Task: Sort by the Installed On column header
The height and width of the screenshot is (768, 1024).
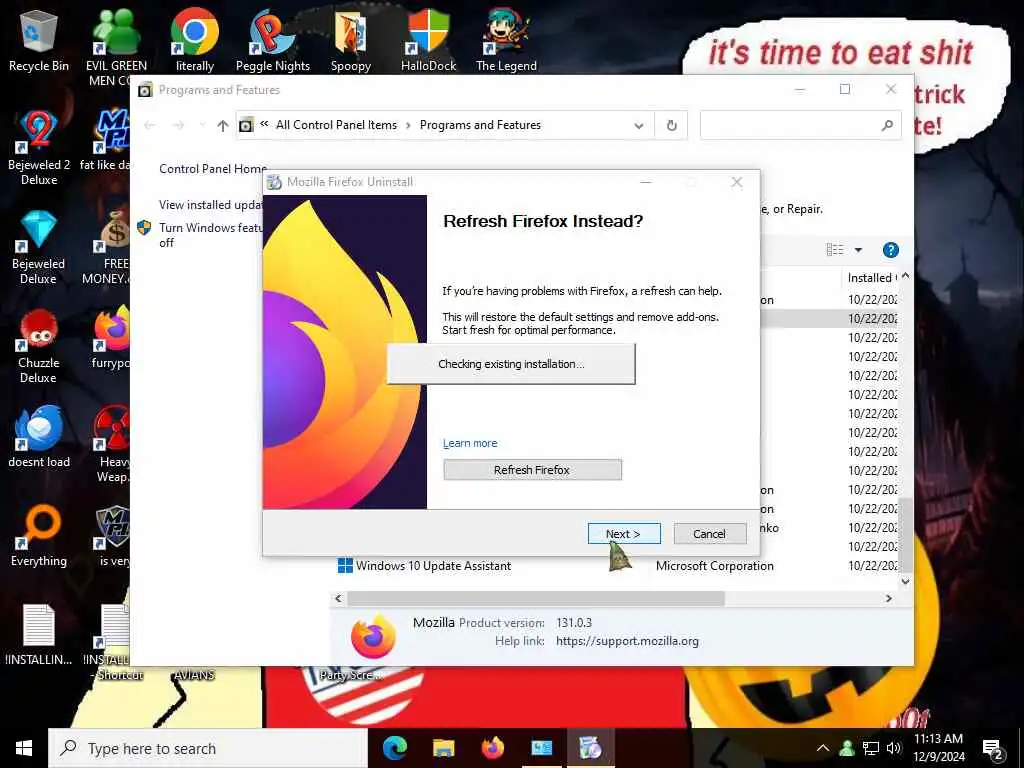Action: pos(871,278)
